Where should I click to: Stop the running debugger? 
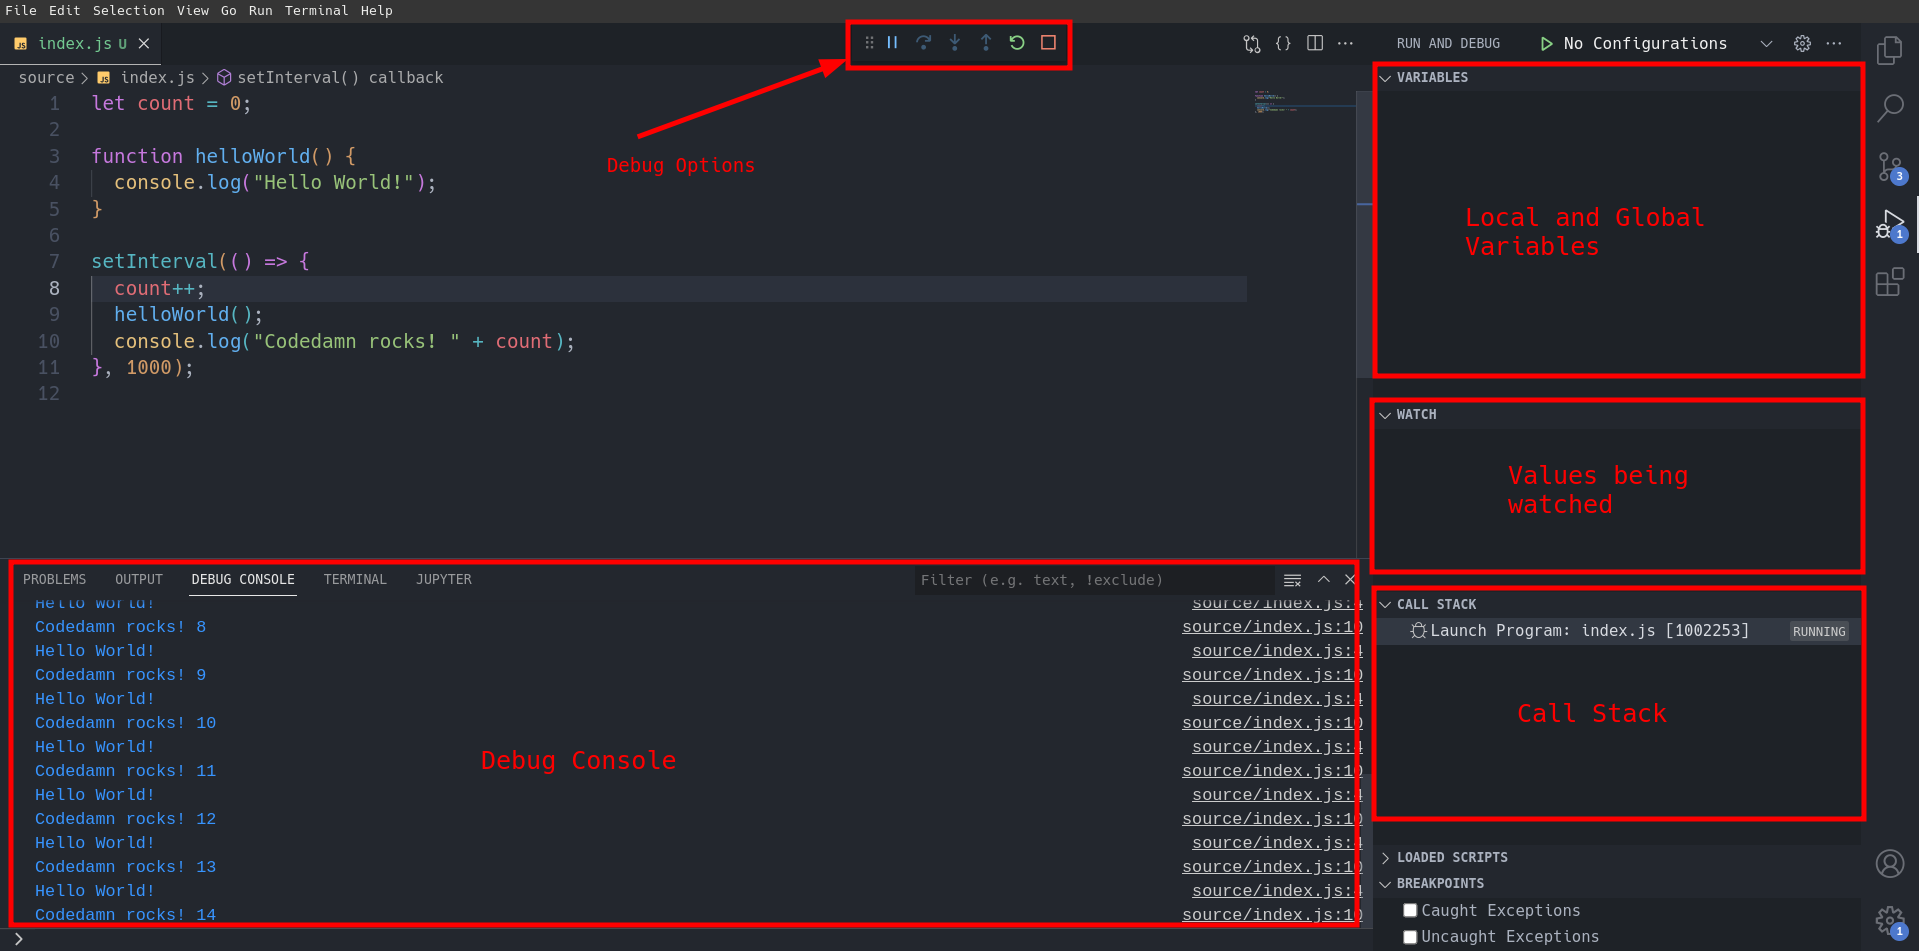click(x=1047, y=42)
